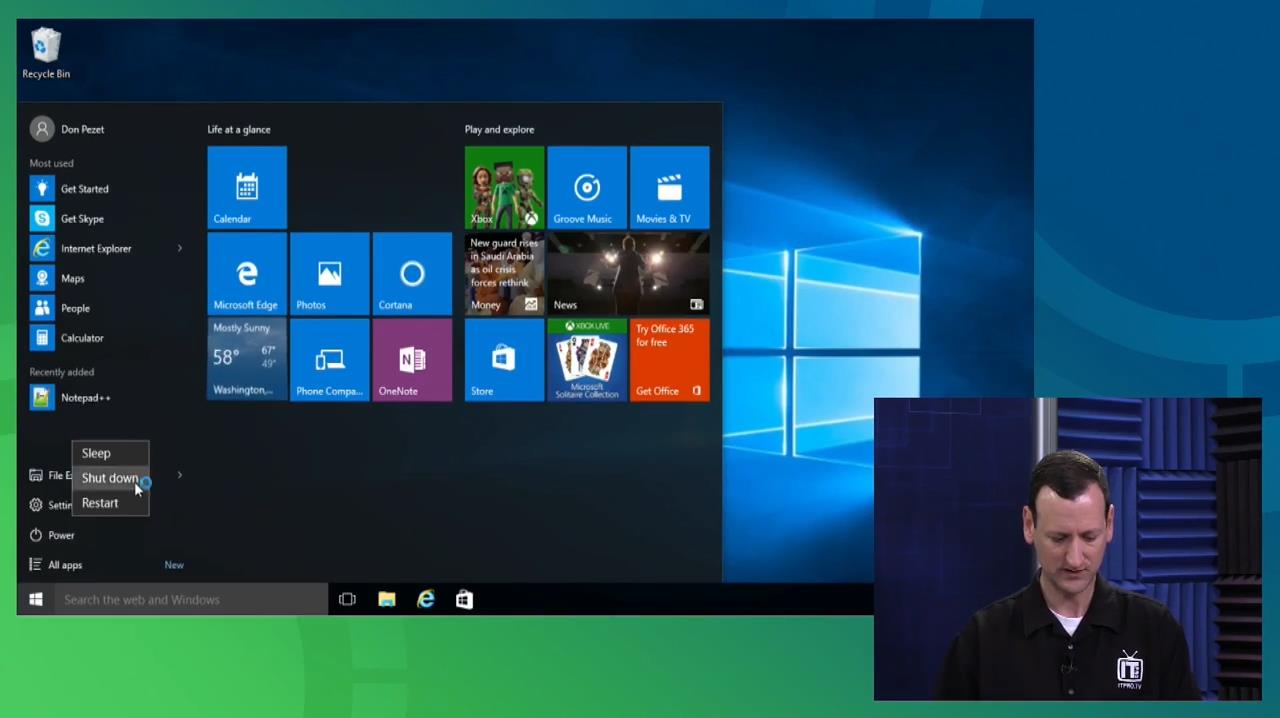Open the Calendar tile
The height and width of the screenshot is (718, 1280).
[247, 187]
